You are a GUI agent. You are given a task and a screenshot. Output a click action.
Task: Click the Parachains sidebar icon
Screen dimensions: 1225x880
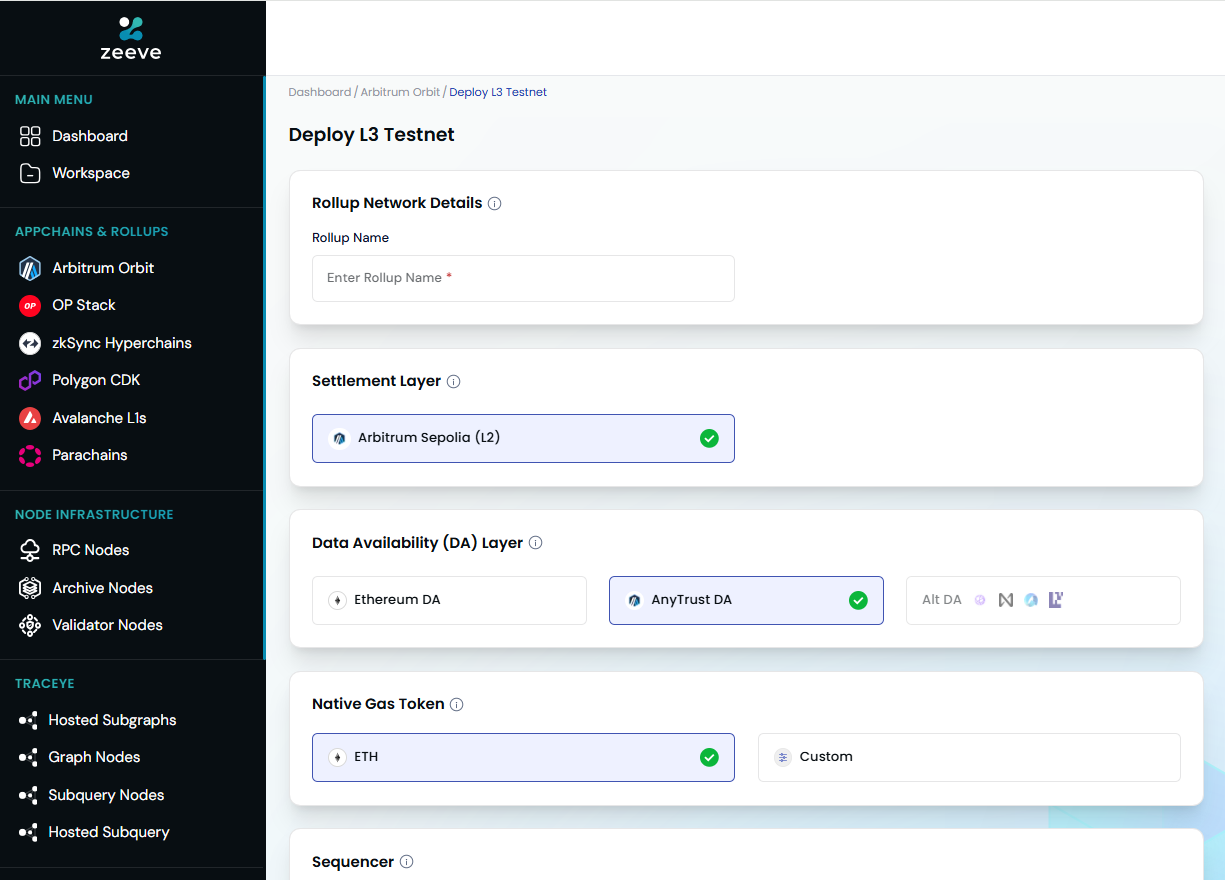click(x=30, y=455)
